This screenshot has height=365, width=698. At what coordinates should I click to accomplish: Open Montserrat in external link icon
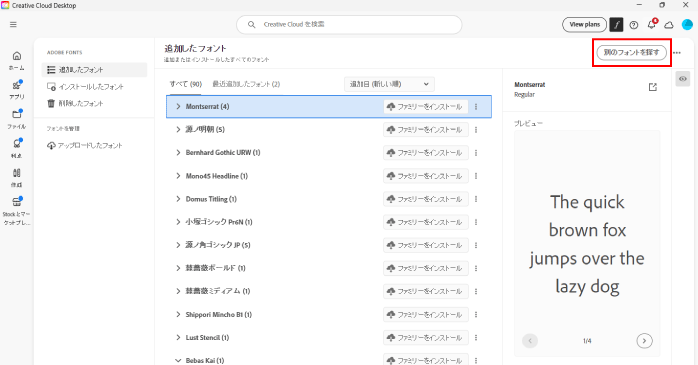tap(653, 87)
